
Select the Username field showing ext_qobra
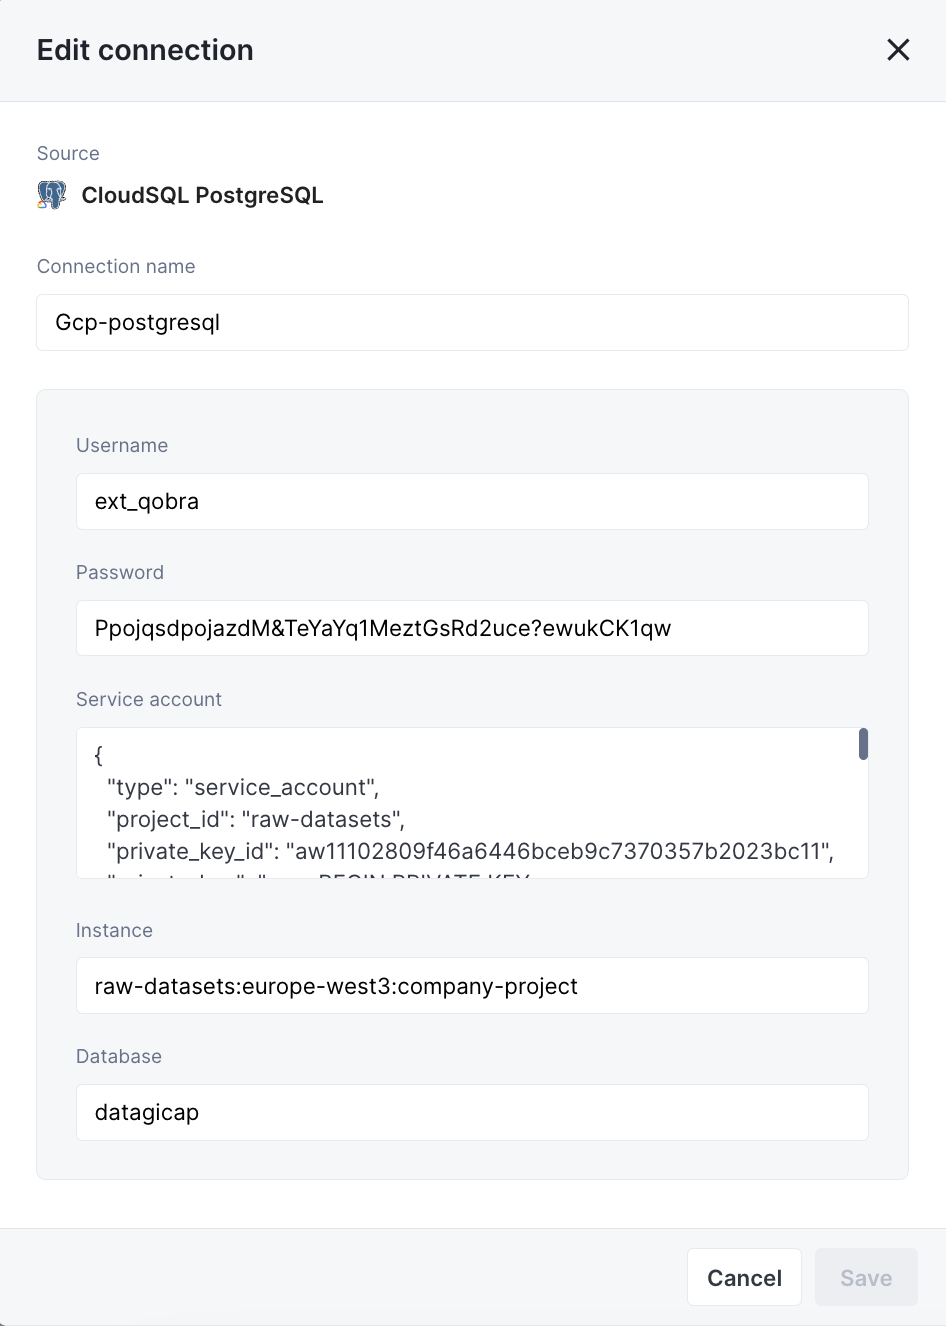point(472,501)
